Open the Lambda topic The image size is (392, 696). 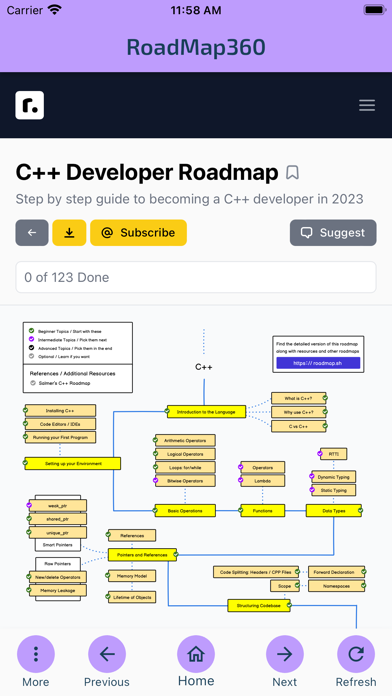click(x=262, y=481)
